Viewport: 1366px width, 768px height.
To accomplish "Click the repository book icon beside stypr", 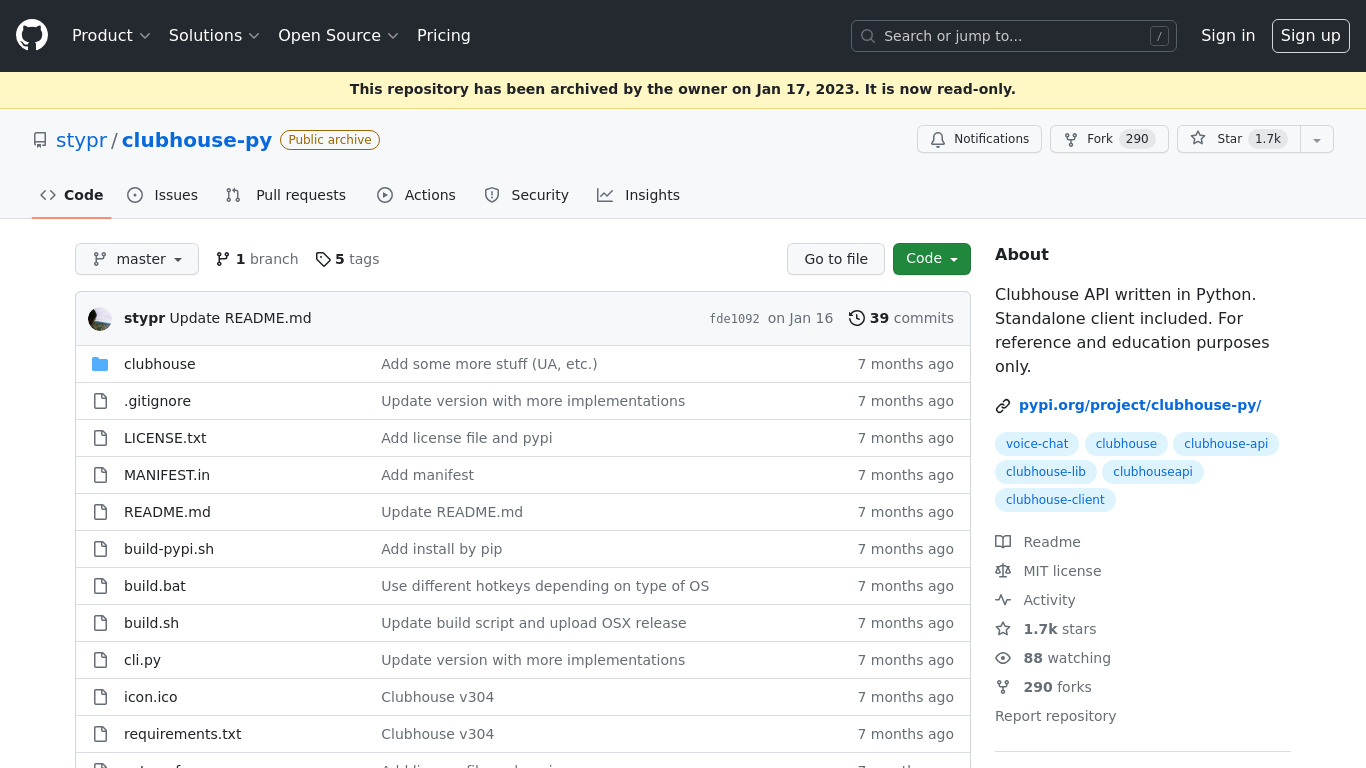I will [40, 140].
